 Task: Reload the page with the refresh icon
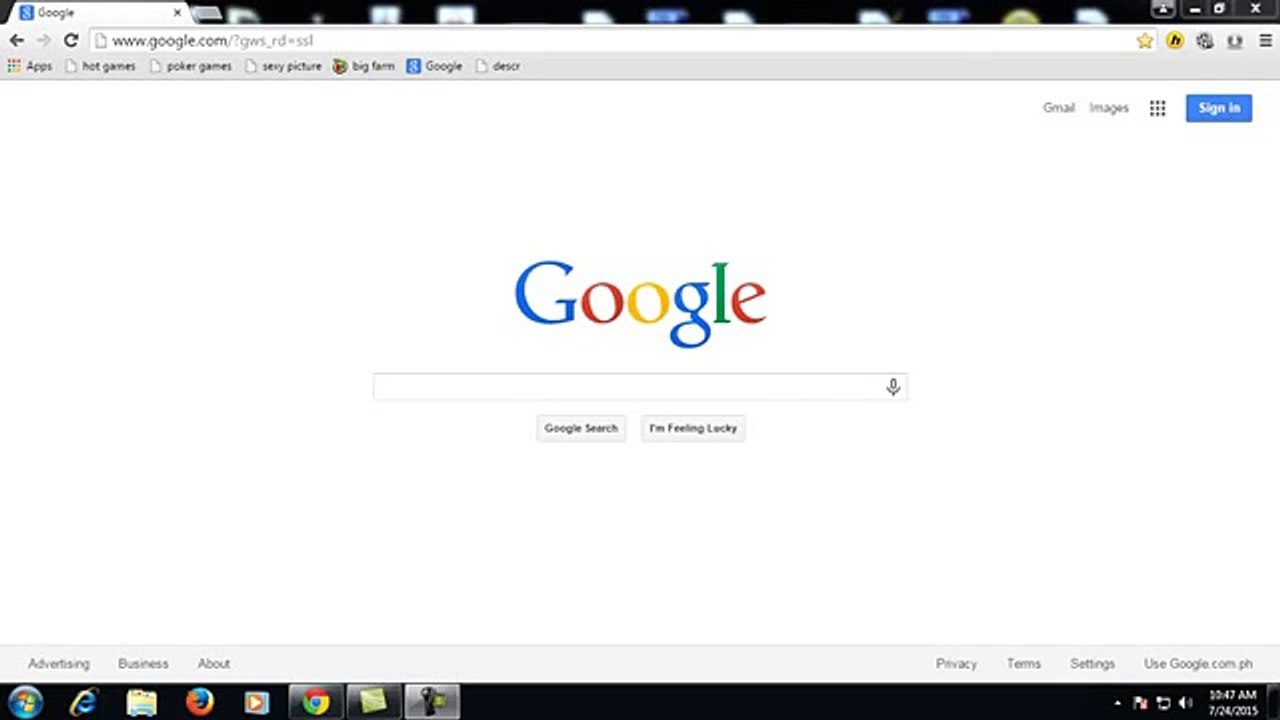71,41
